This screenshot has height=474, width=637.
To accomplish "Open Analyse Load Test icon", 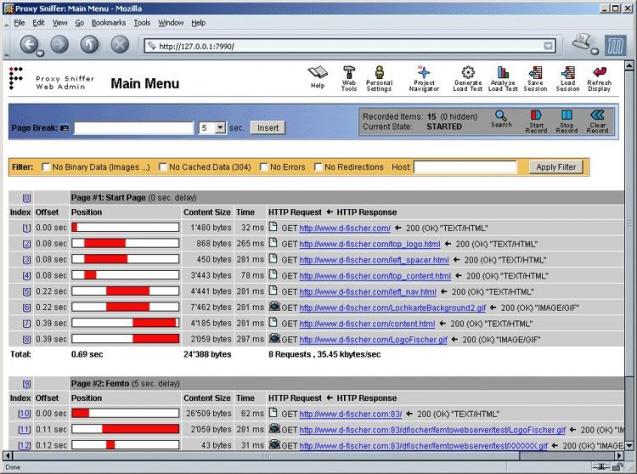I will tap(503, 72).
